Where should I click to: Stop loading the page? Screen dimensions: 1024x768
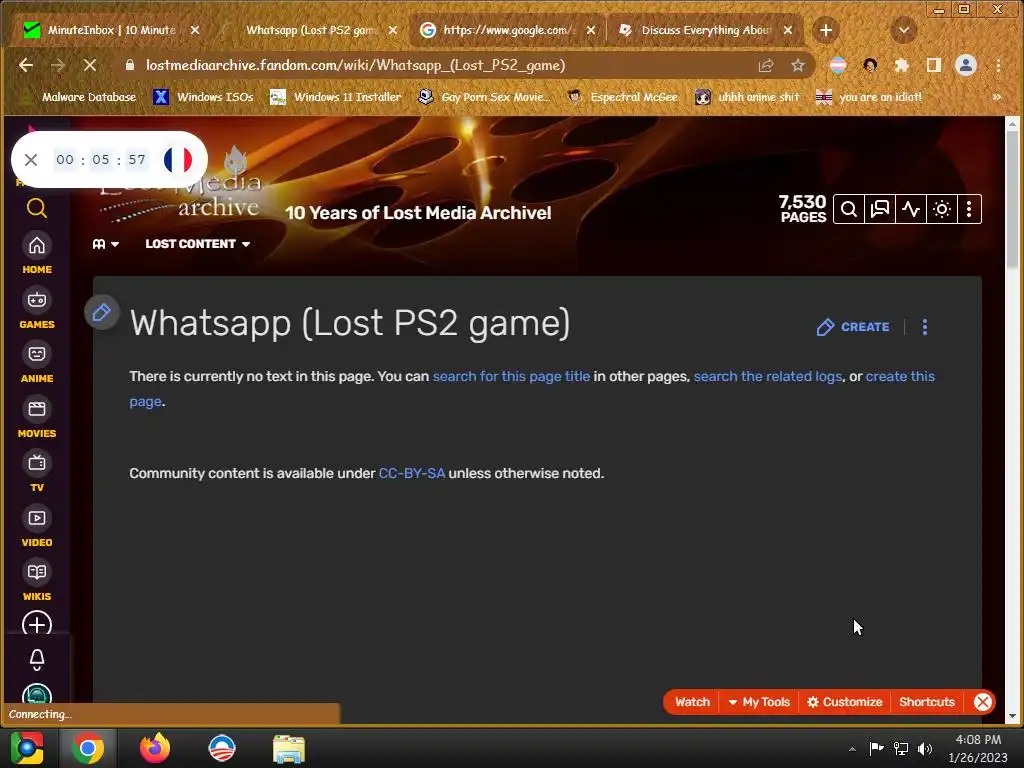[89, 65]
